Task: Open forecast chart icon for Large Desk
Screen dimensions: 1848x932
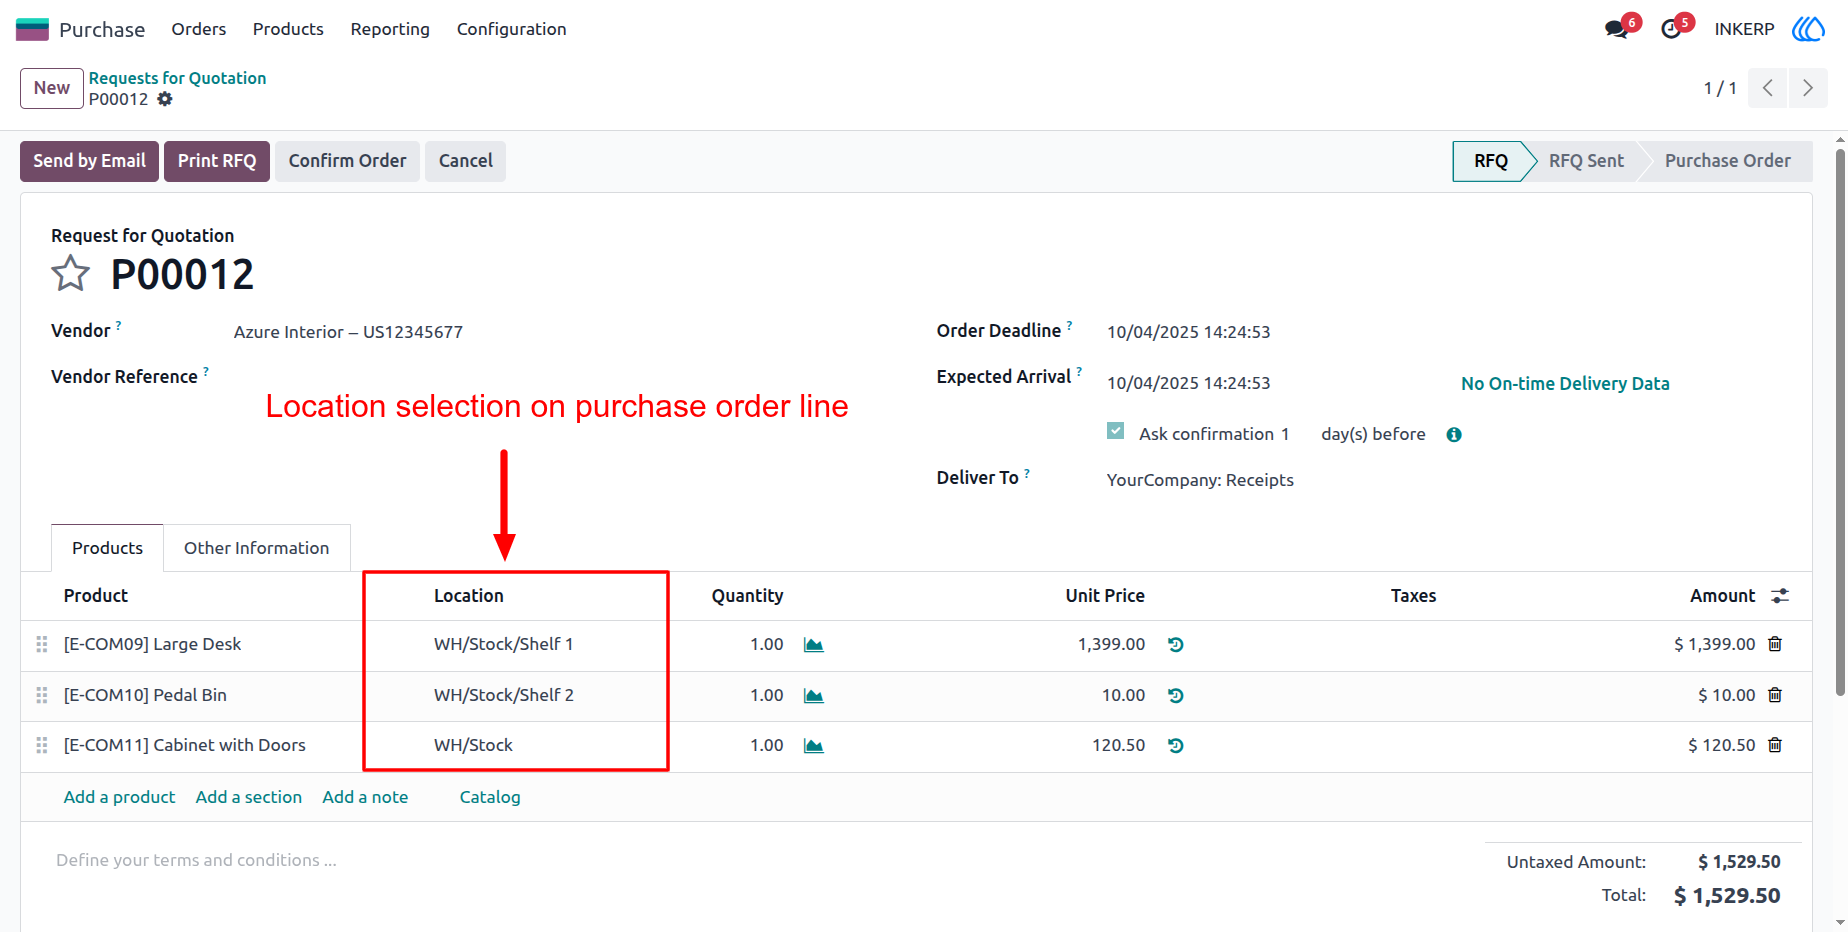Action: click(x=814, y=645)
